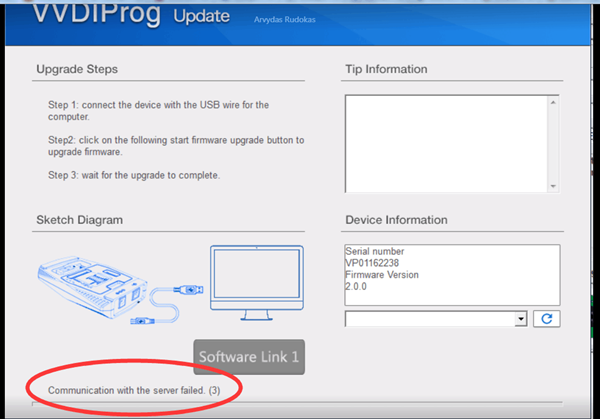
Task: Click the Software Link 1 button
Action: pyautogui.click(x=249, y=357)
